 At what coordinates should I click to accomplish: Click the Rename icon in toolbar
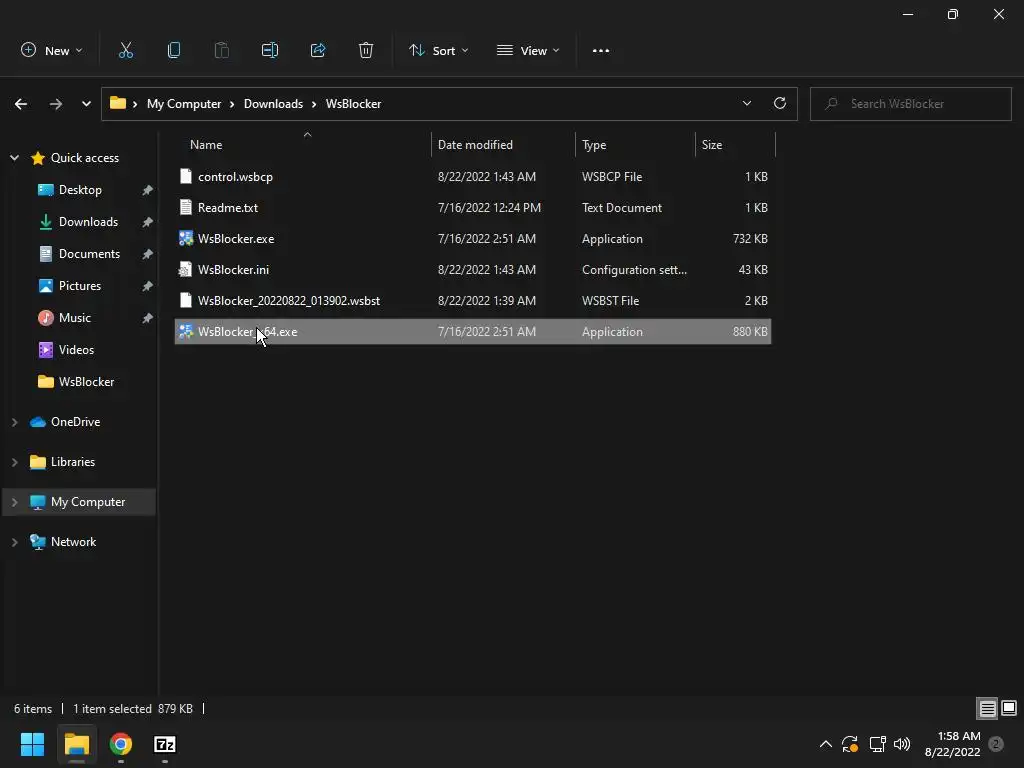270,50
